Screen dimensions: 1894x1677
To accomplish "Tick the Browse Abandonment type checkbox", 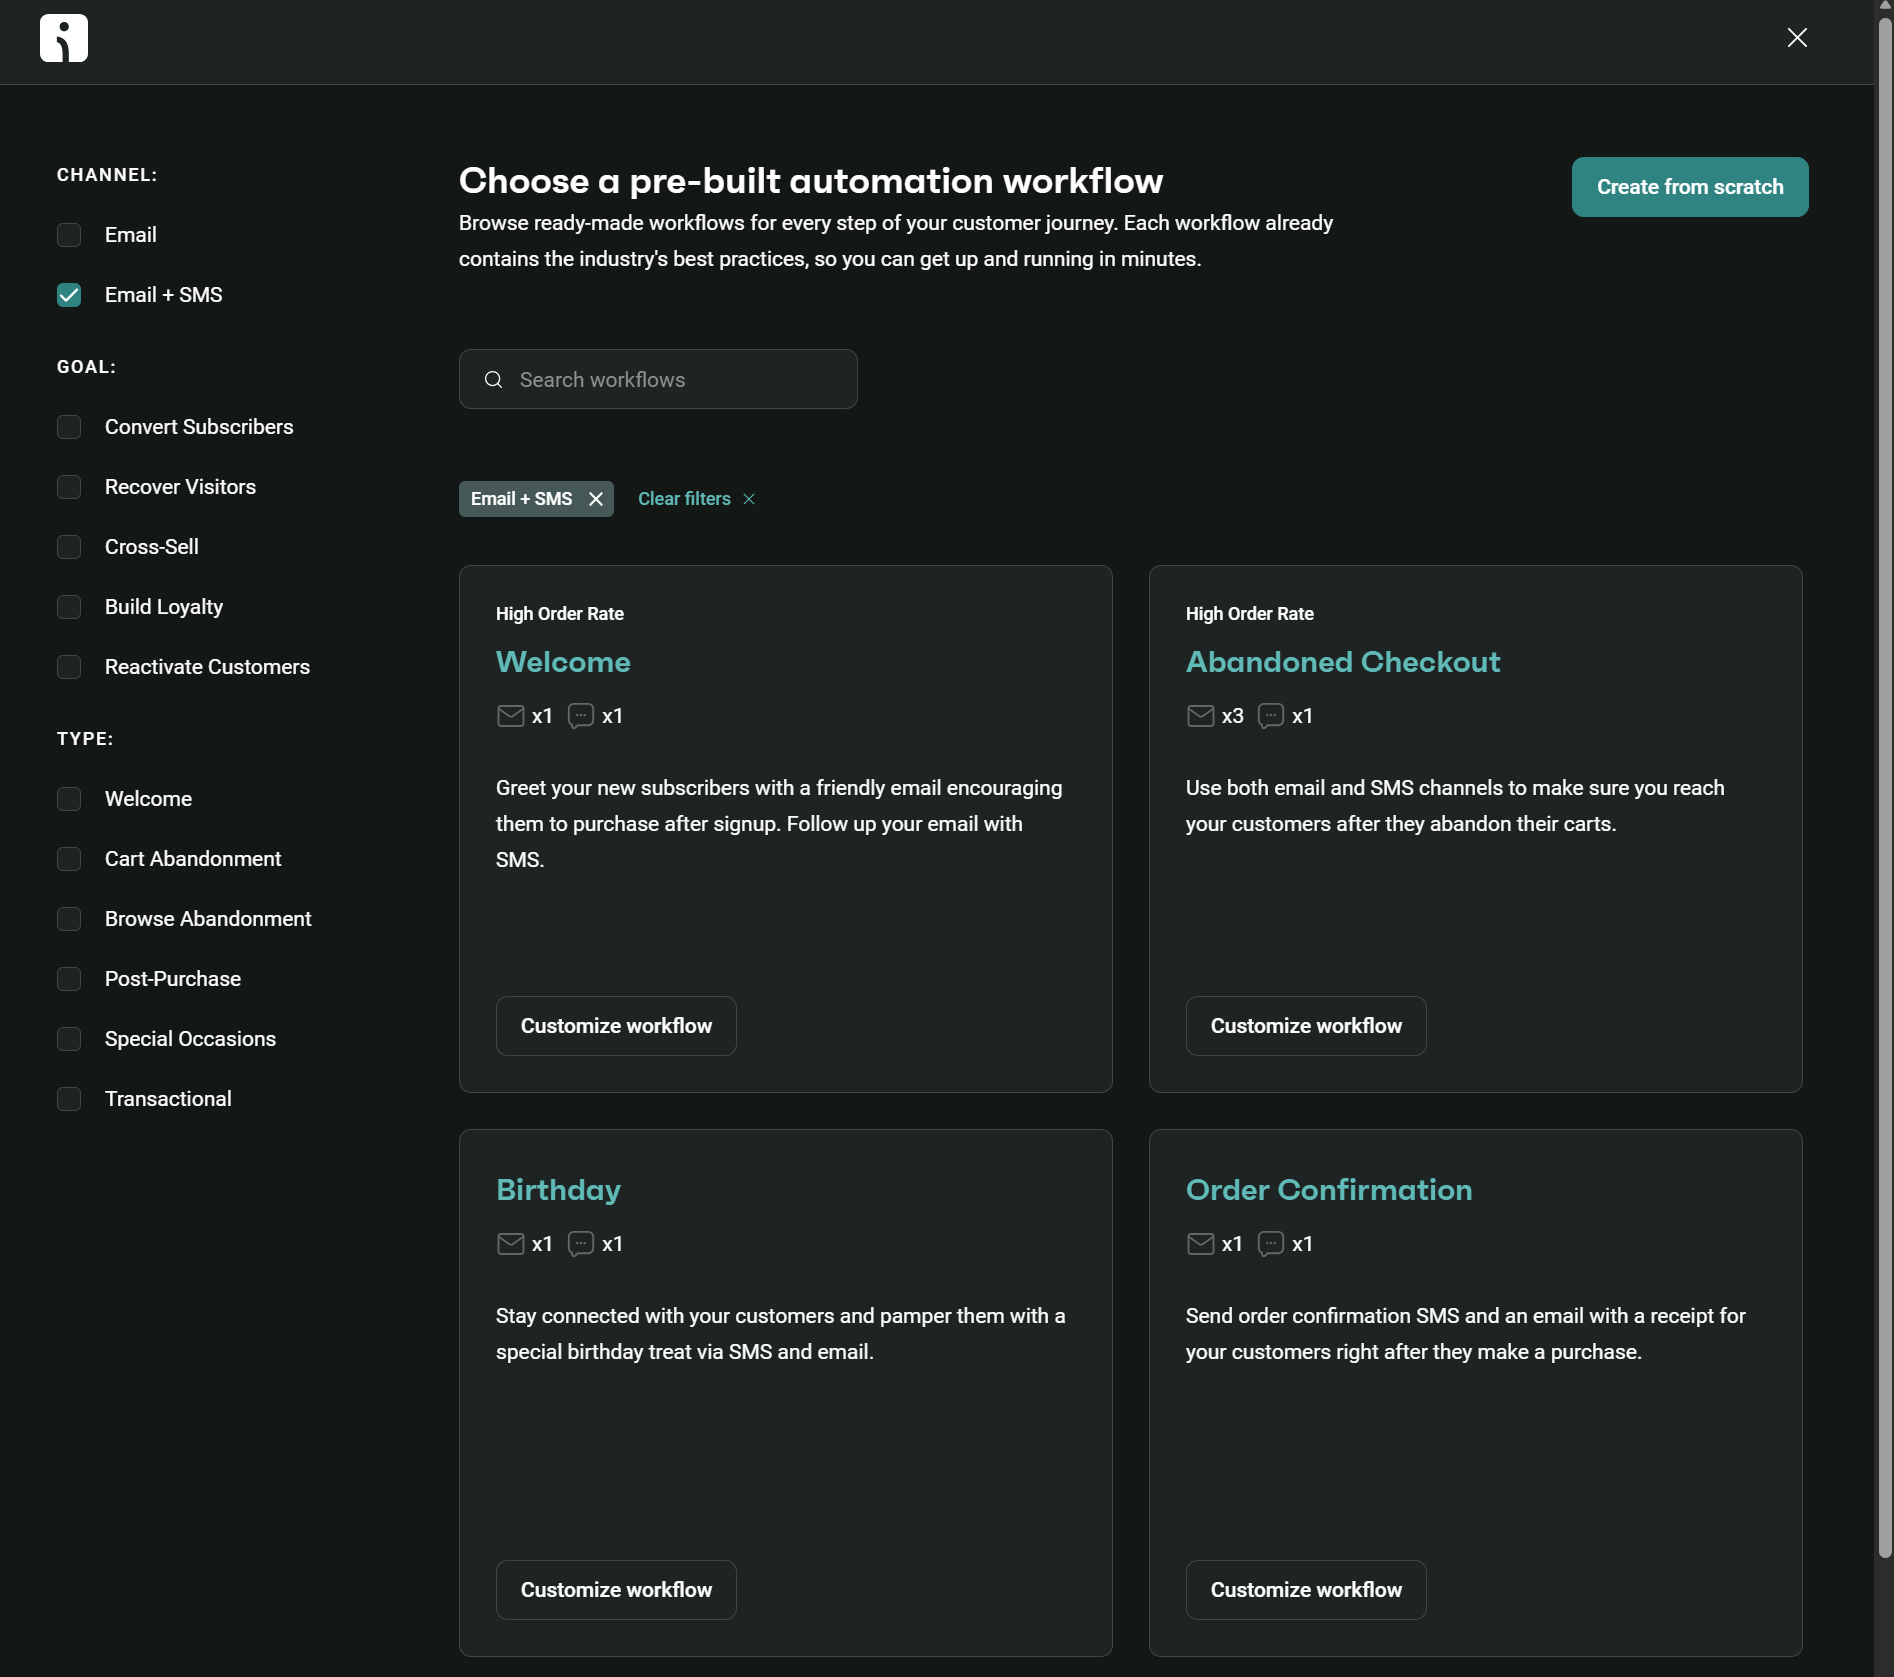I will click(x=69, y=919).
